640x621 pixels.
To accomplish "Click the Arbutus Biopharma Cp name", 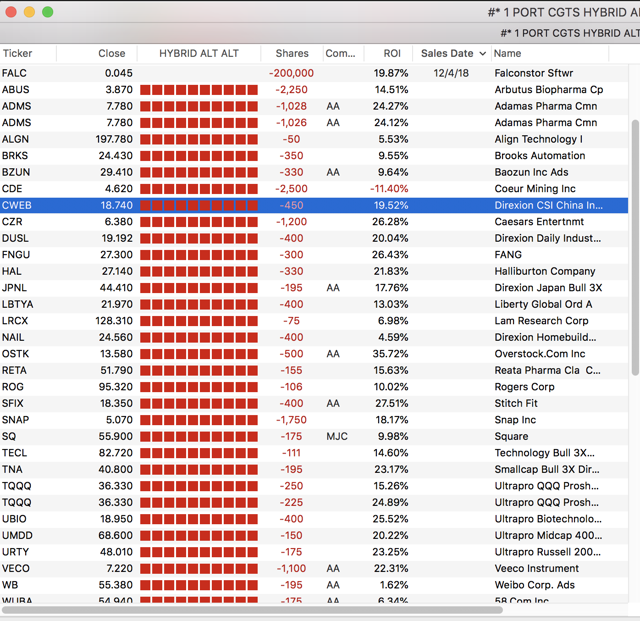I will point(549,90).
